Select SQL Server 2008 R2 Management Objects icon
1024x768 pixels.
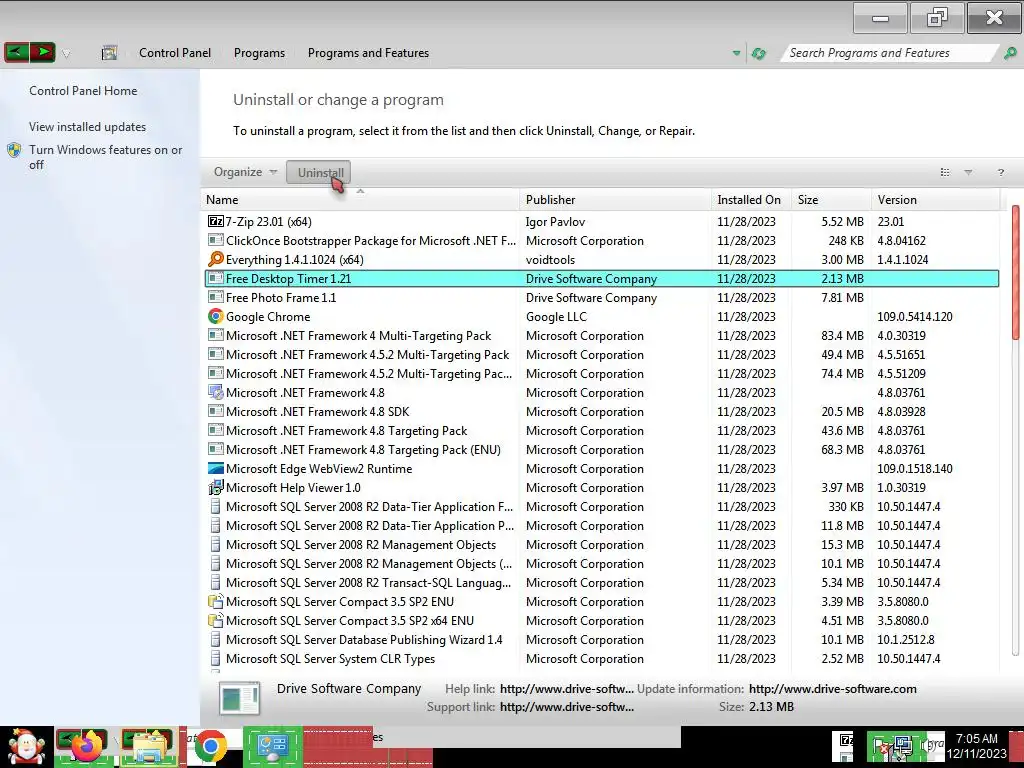216,545
